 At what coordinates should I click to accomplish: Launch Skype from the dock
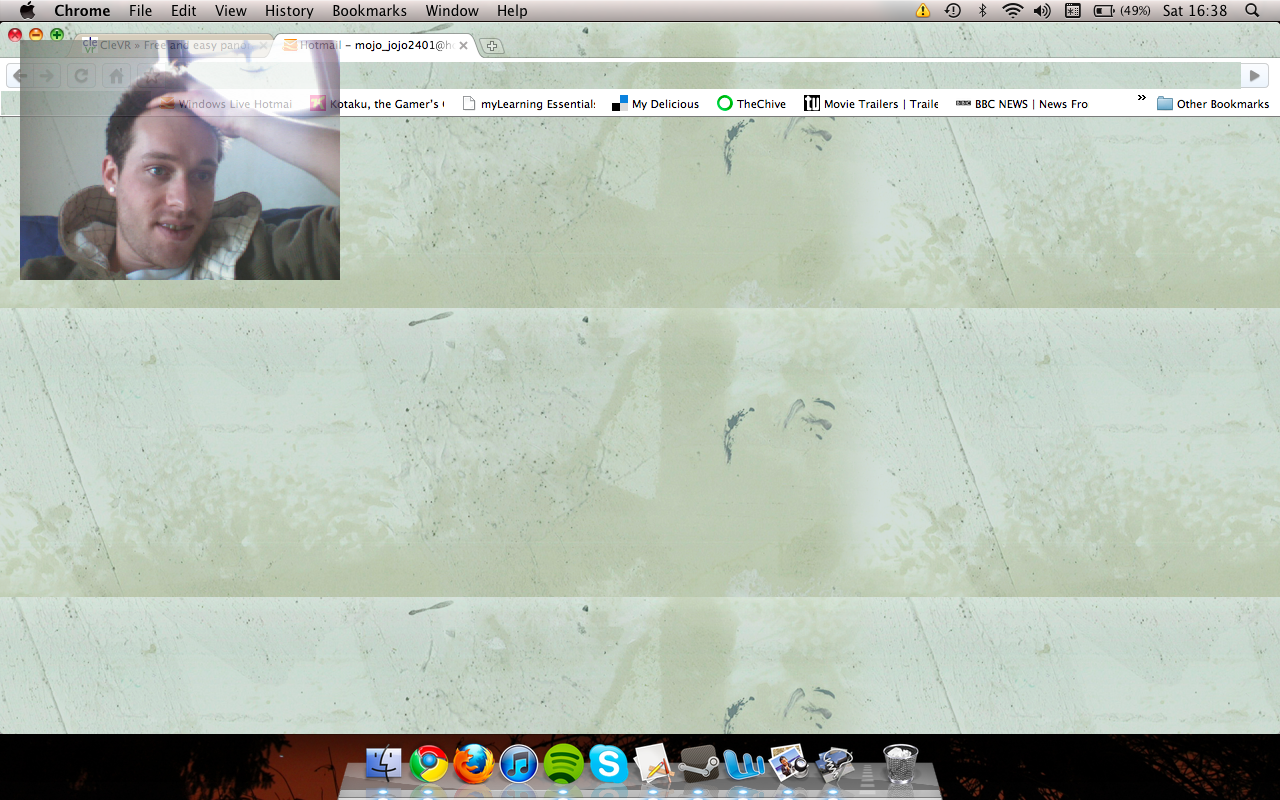click(x=608, y=765)
